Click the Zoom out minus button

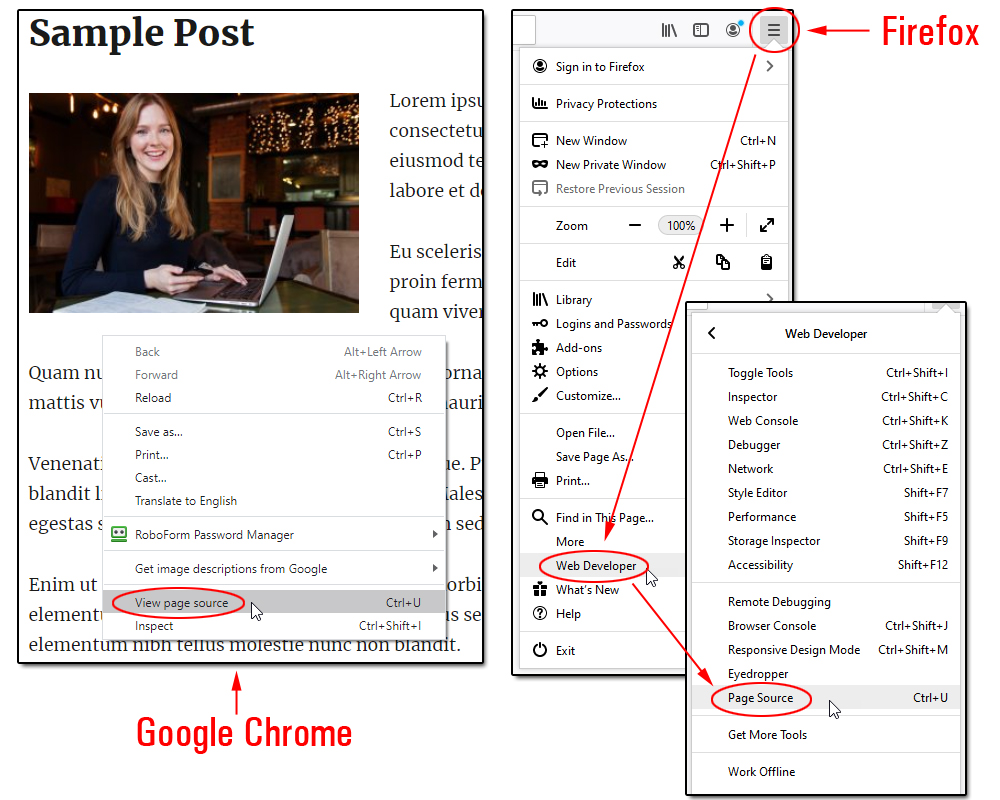[635, 225]
